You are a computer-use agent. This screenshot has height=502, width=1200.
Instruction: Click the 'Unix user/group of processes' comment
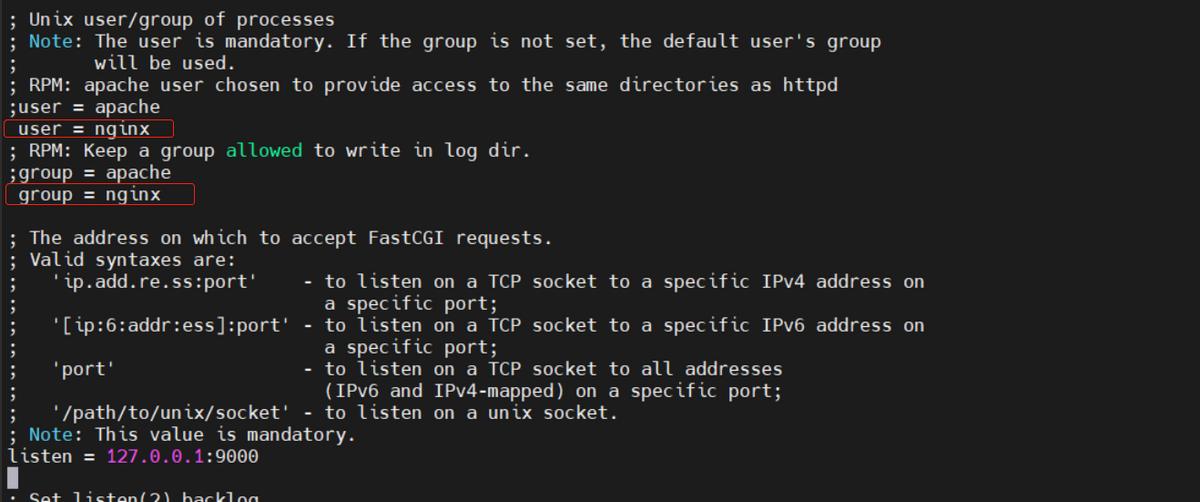click(x=182, y=19)
